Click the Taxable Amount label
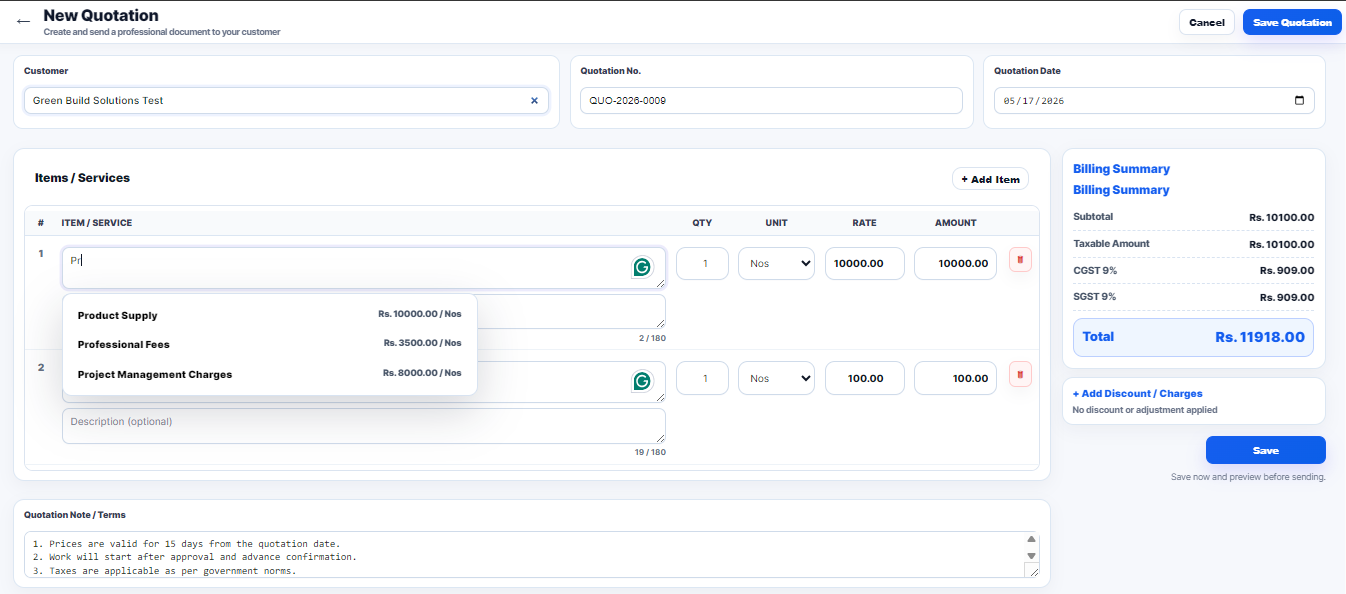Viewport: 1346px width, 594px height. point(1111,244)
